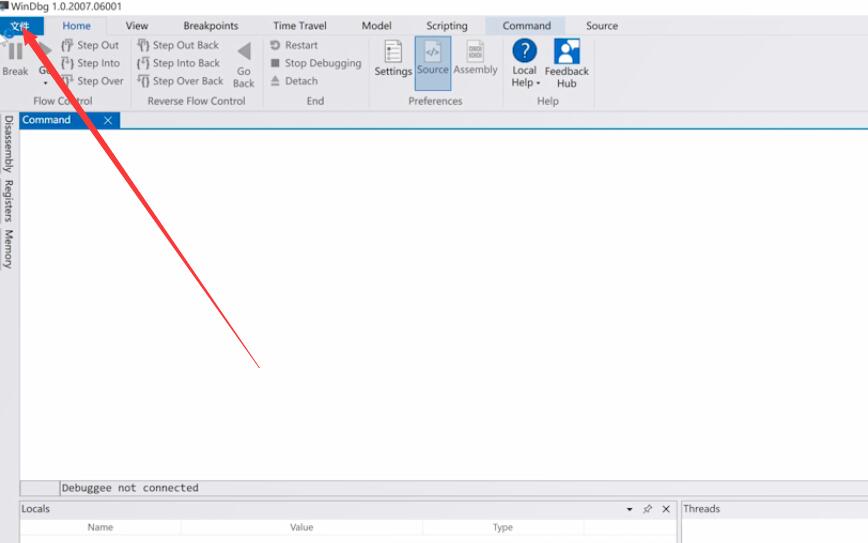
Task: Click the Detach button
Action: pyautogui.click(x=294, y=81)
